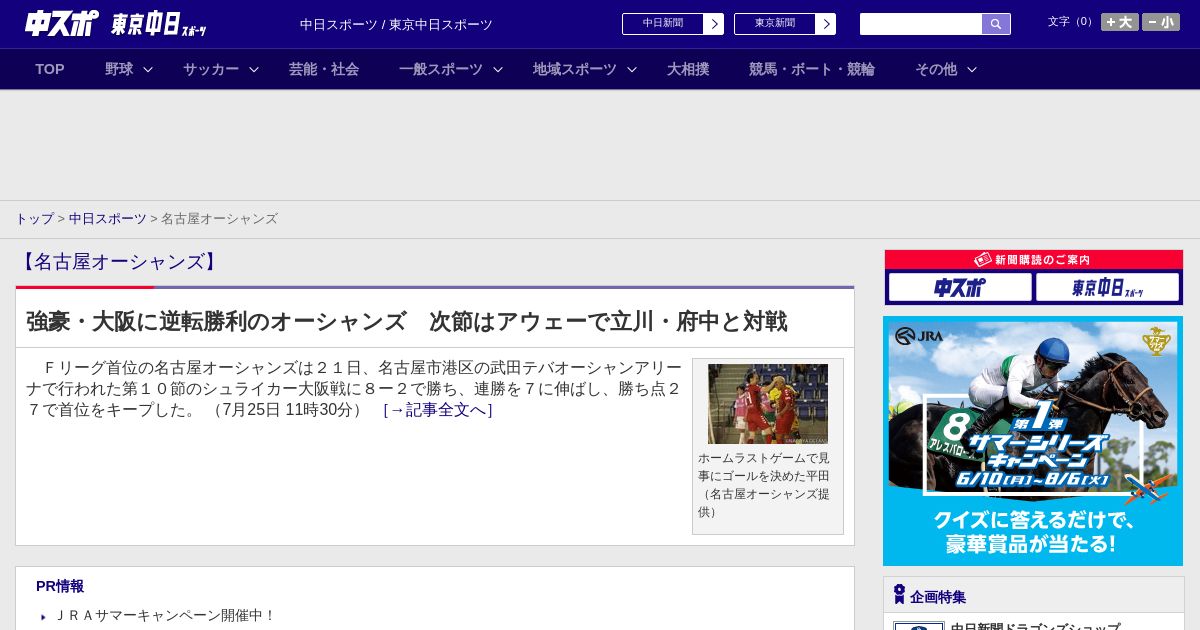The height and width of the screenshot is (630, 1200).
Task: Click PR情報 heading
Action: click(60, 586)
